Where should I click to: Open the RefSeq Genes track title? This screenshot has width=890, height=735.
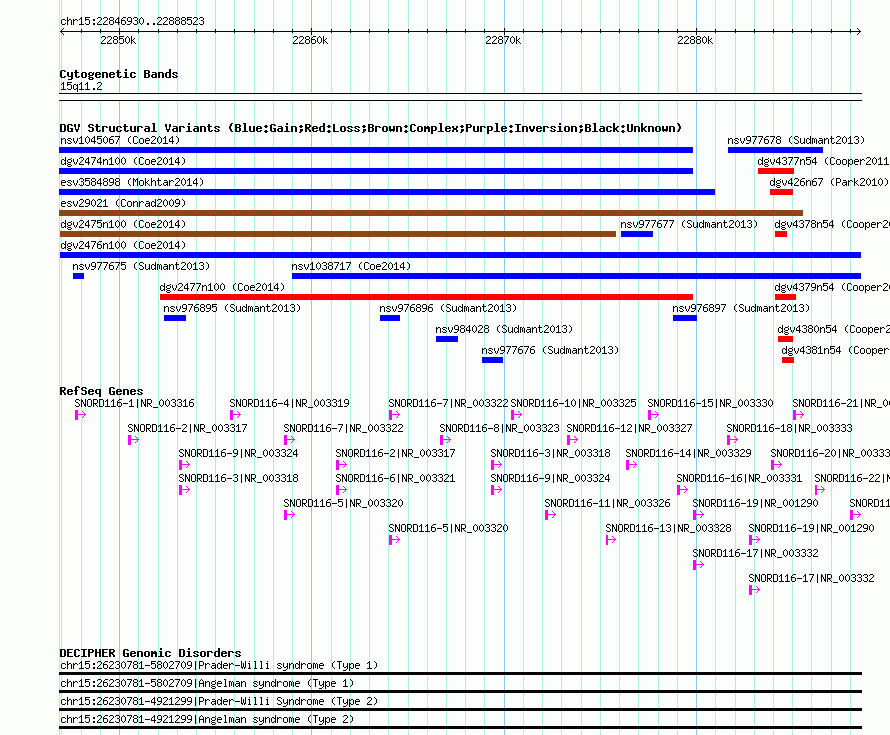point(101,391)
